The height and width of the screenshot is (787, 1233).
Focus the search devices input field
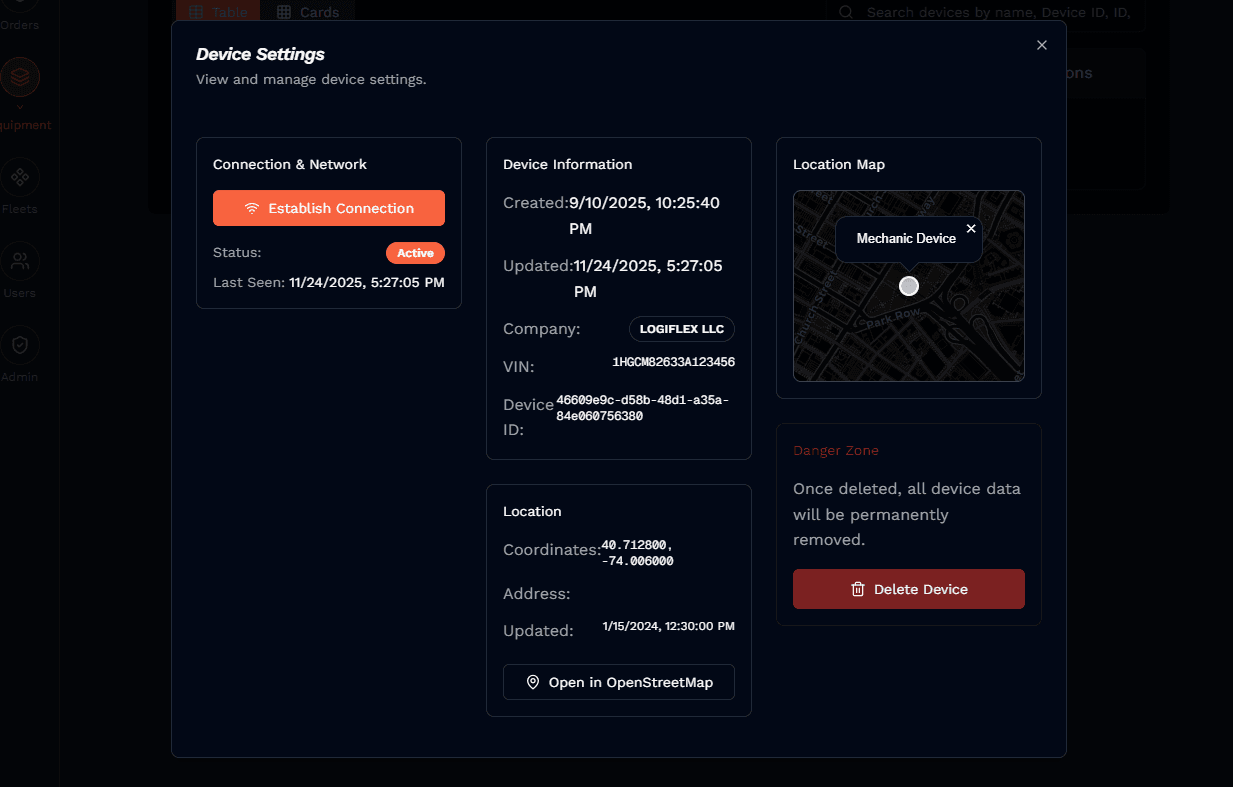coord(995,12)
